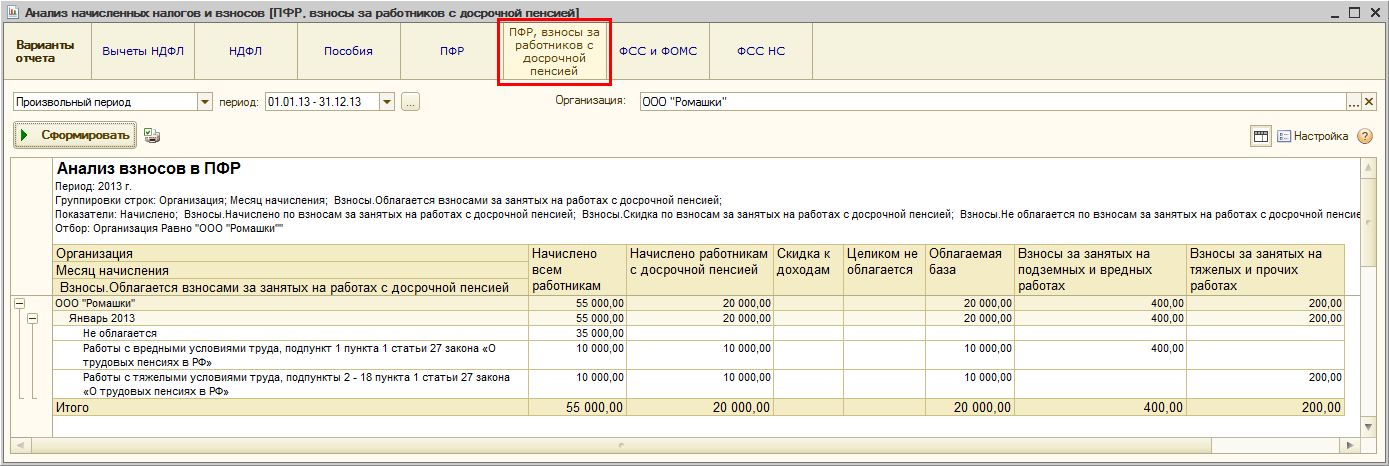This screenshot has height=466, width=1389.
Task: Click the print settings icon beside Сформировать
Action: tap(152, 135)
